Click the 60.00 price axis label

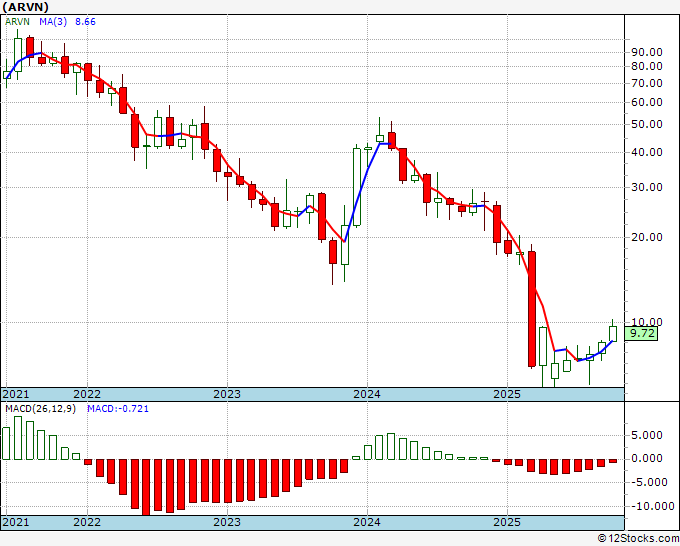click(647, 103)
